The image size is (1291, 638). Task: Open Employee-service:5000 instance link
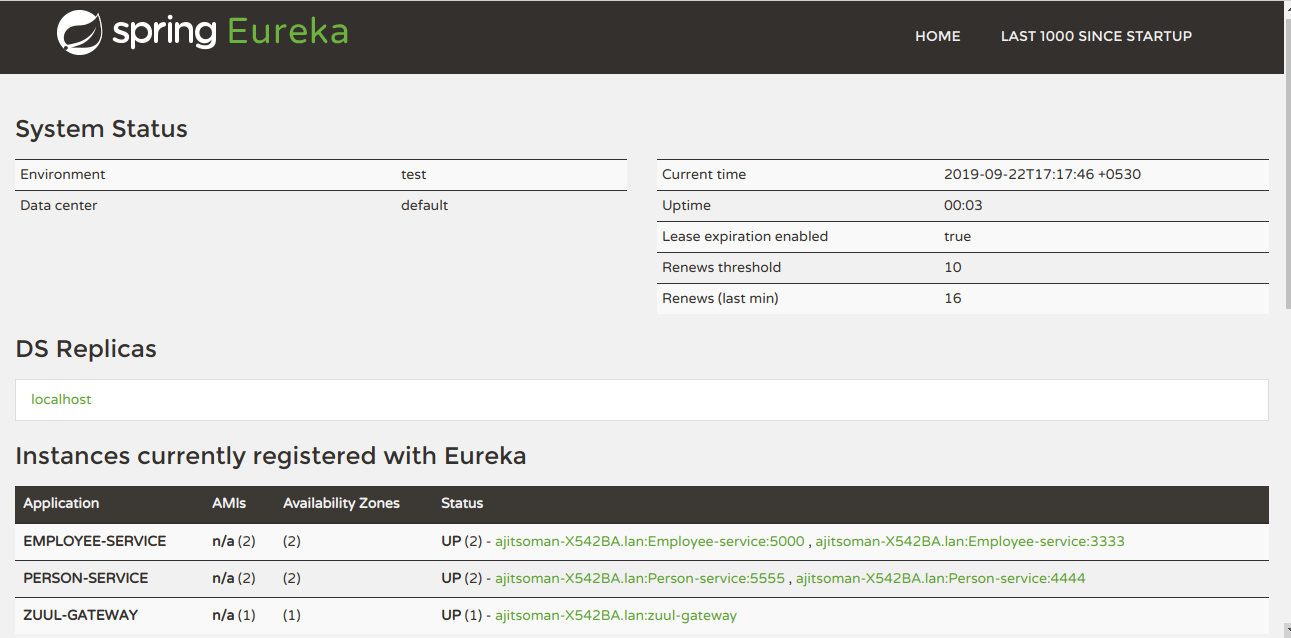tap(650, 541)
